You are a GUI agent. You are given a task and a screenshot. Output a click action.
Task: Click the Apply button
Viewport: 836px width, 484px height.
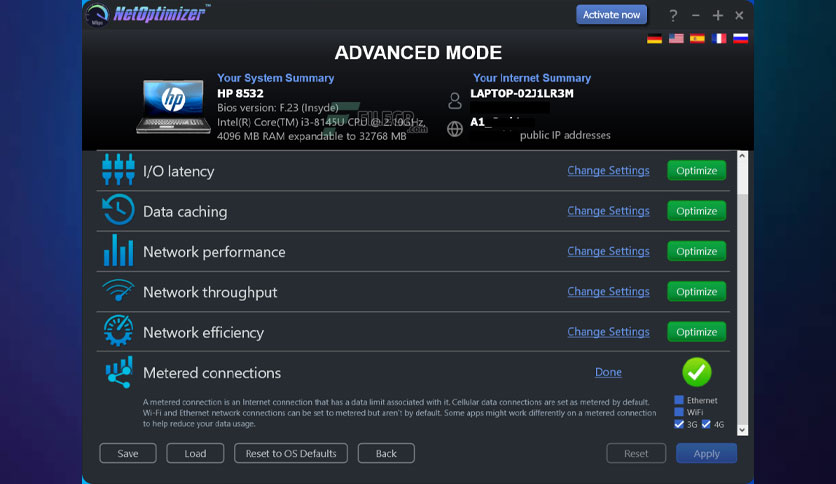706,453
